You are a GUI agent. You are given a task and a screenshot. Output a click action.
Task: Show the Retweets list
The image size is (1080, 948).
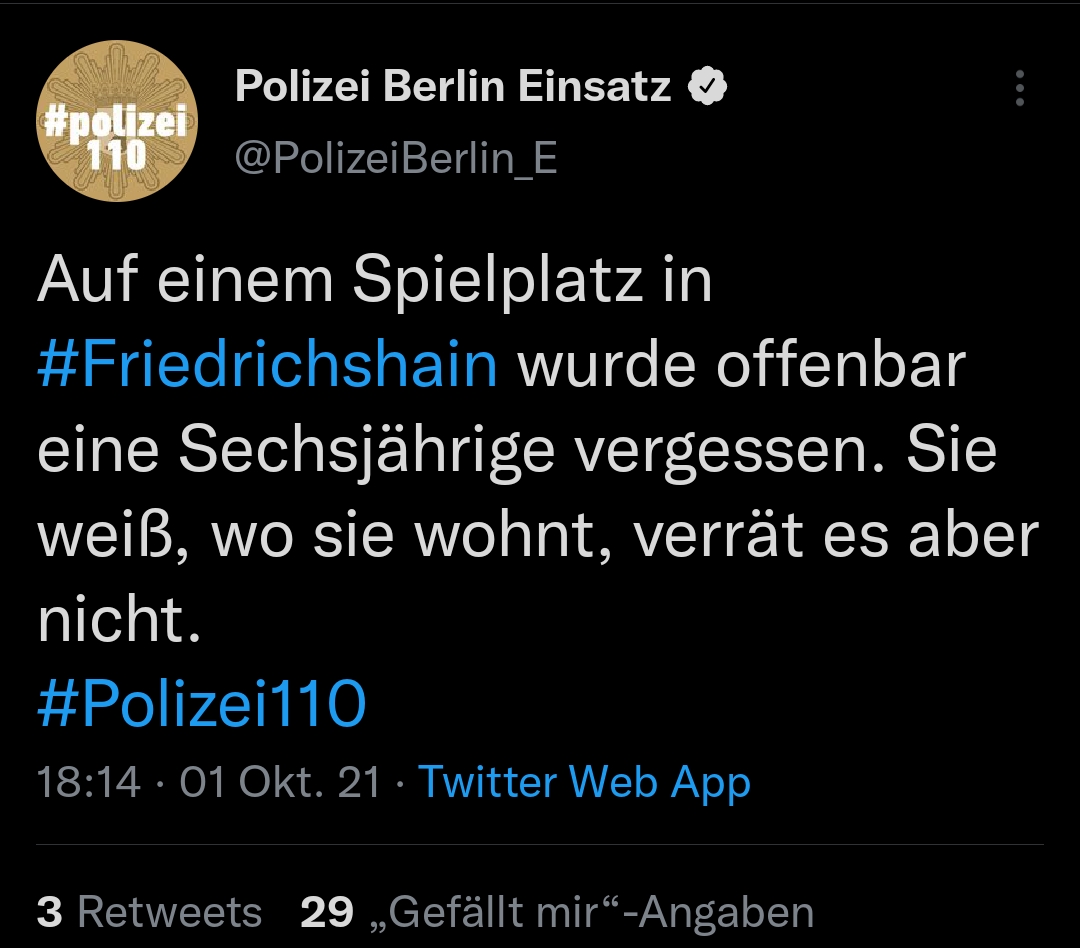pos(169,912)
